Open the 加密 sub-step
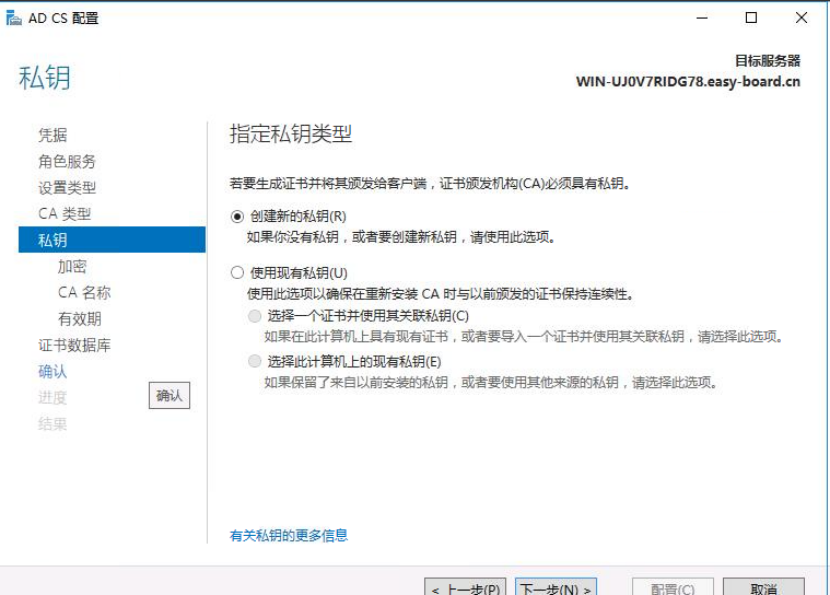830x595 pixels. (x=72, y=266)
